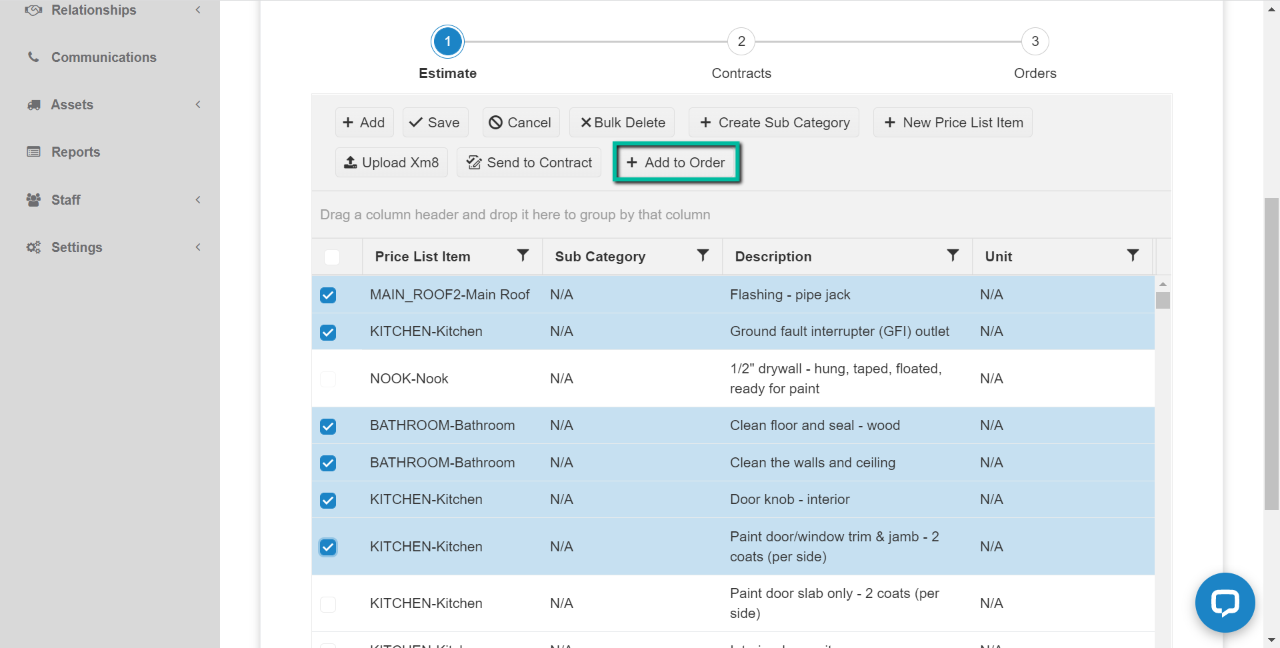
Task: Go to step 2 Contracts
Action: [x=741, y=42]
